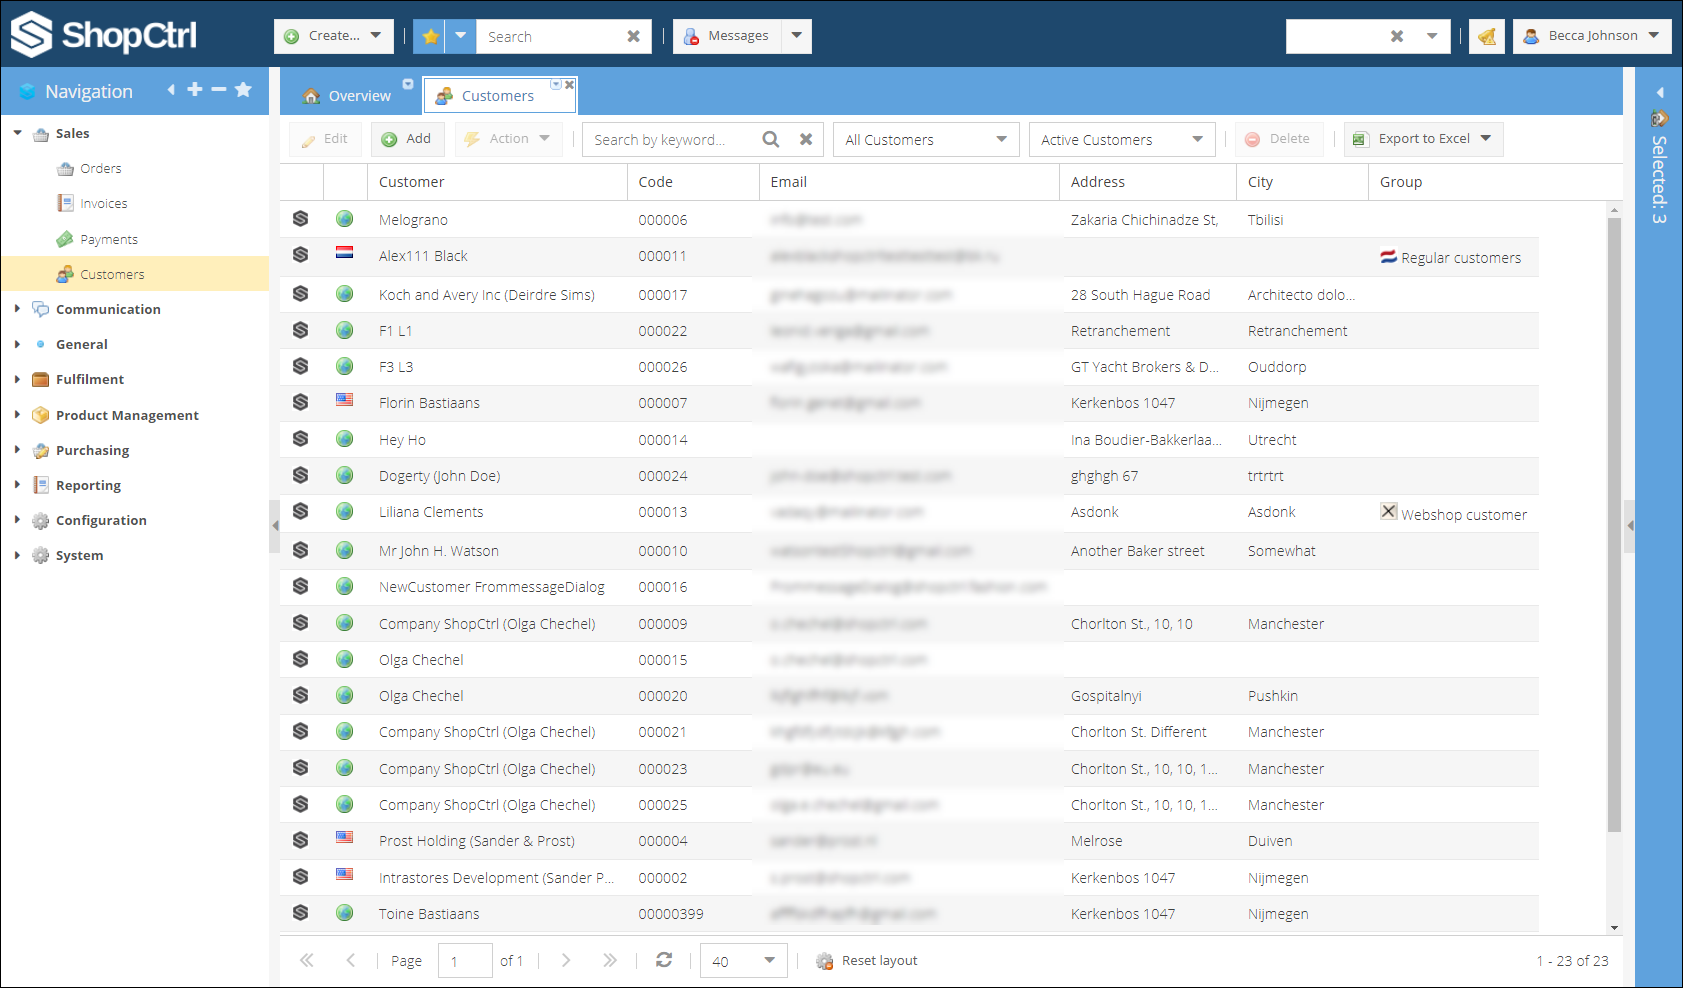Image resolution: width=1683 pixels, height=988 pixels.
Task: Sort by the Code column header
Action: 693,182
